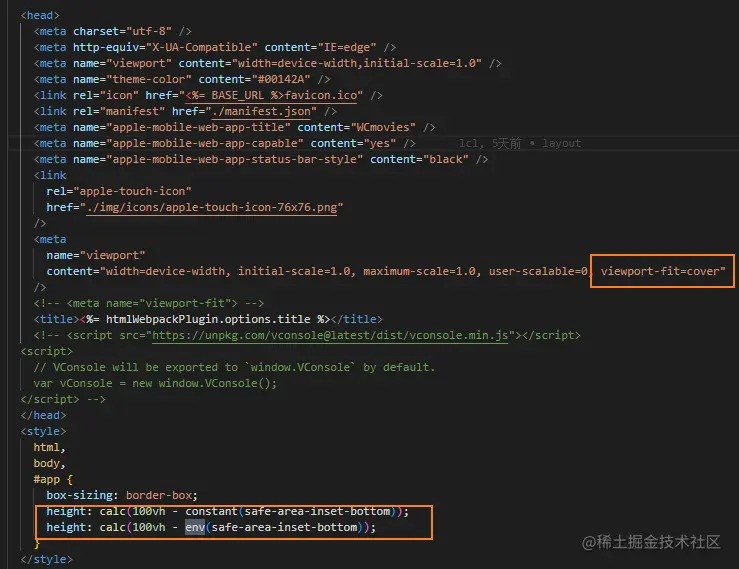This screenshot has width=739, height=569.
Task: Click the highlighted env keyword
Action: [x=195, y=528]
